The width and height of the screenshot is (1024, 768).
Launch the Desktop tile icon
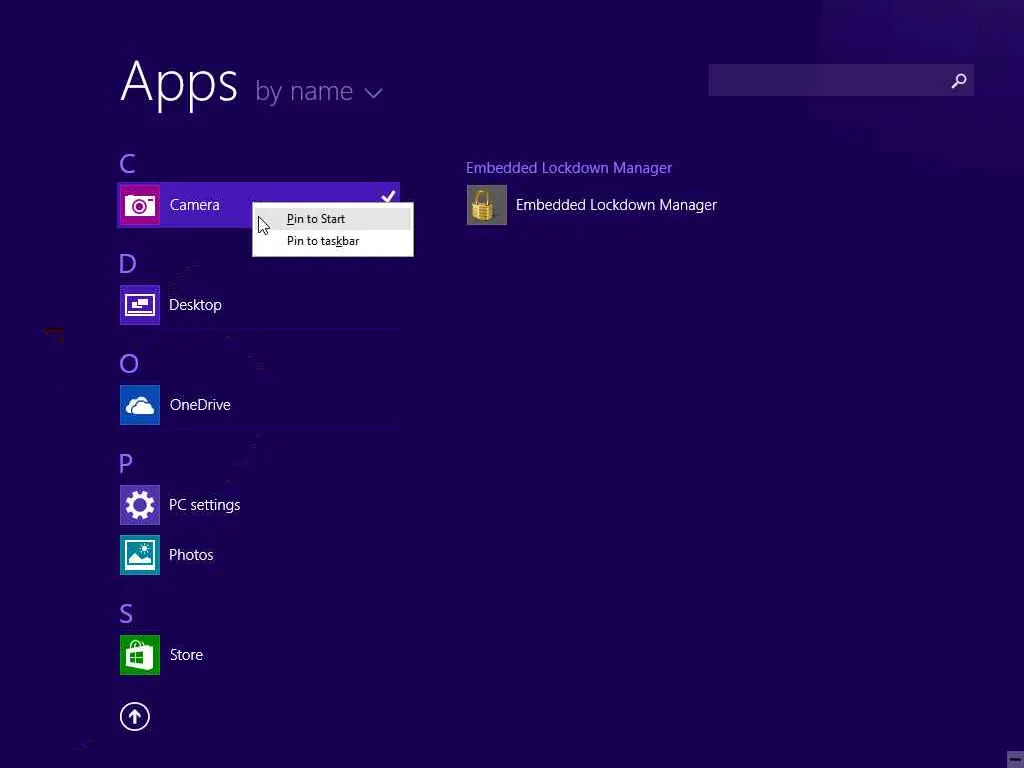tap(139, 305)
